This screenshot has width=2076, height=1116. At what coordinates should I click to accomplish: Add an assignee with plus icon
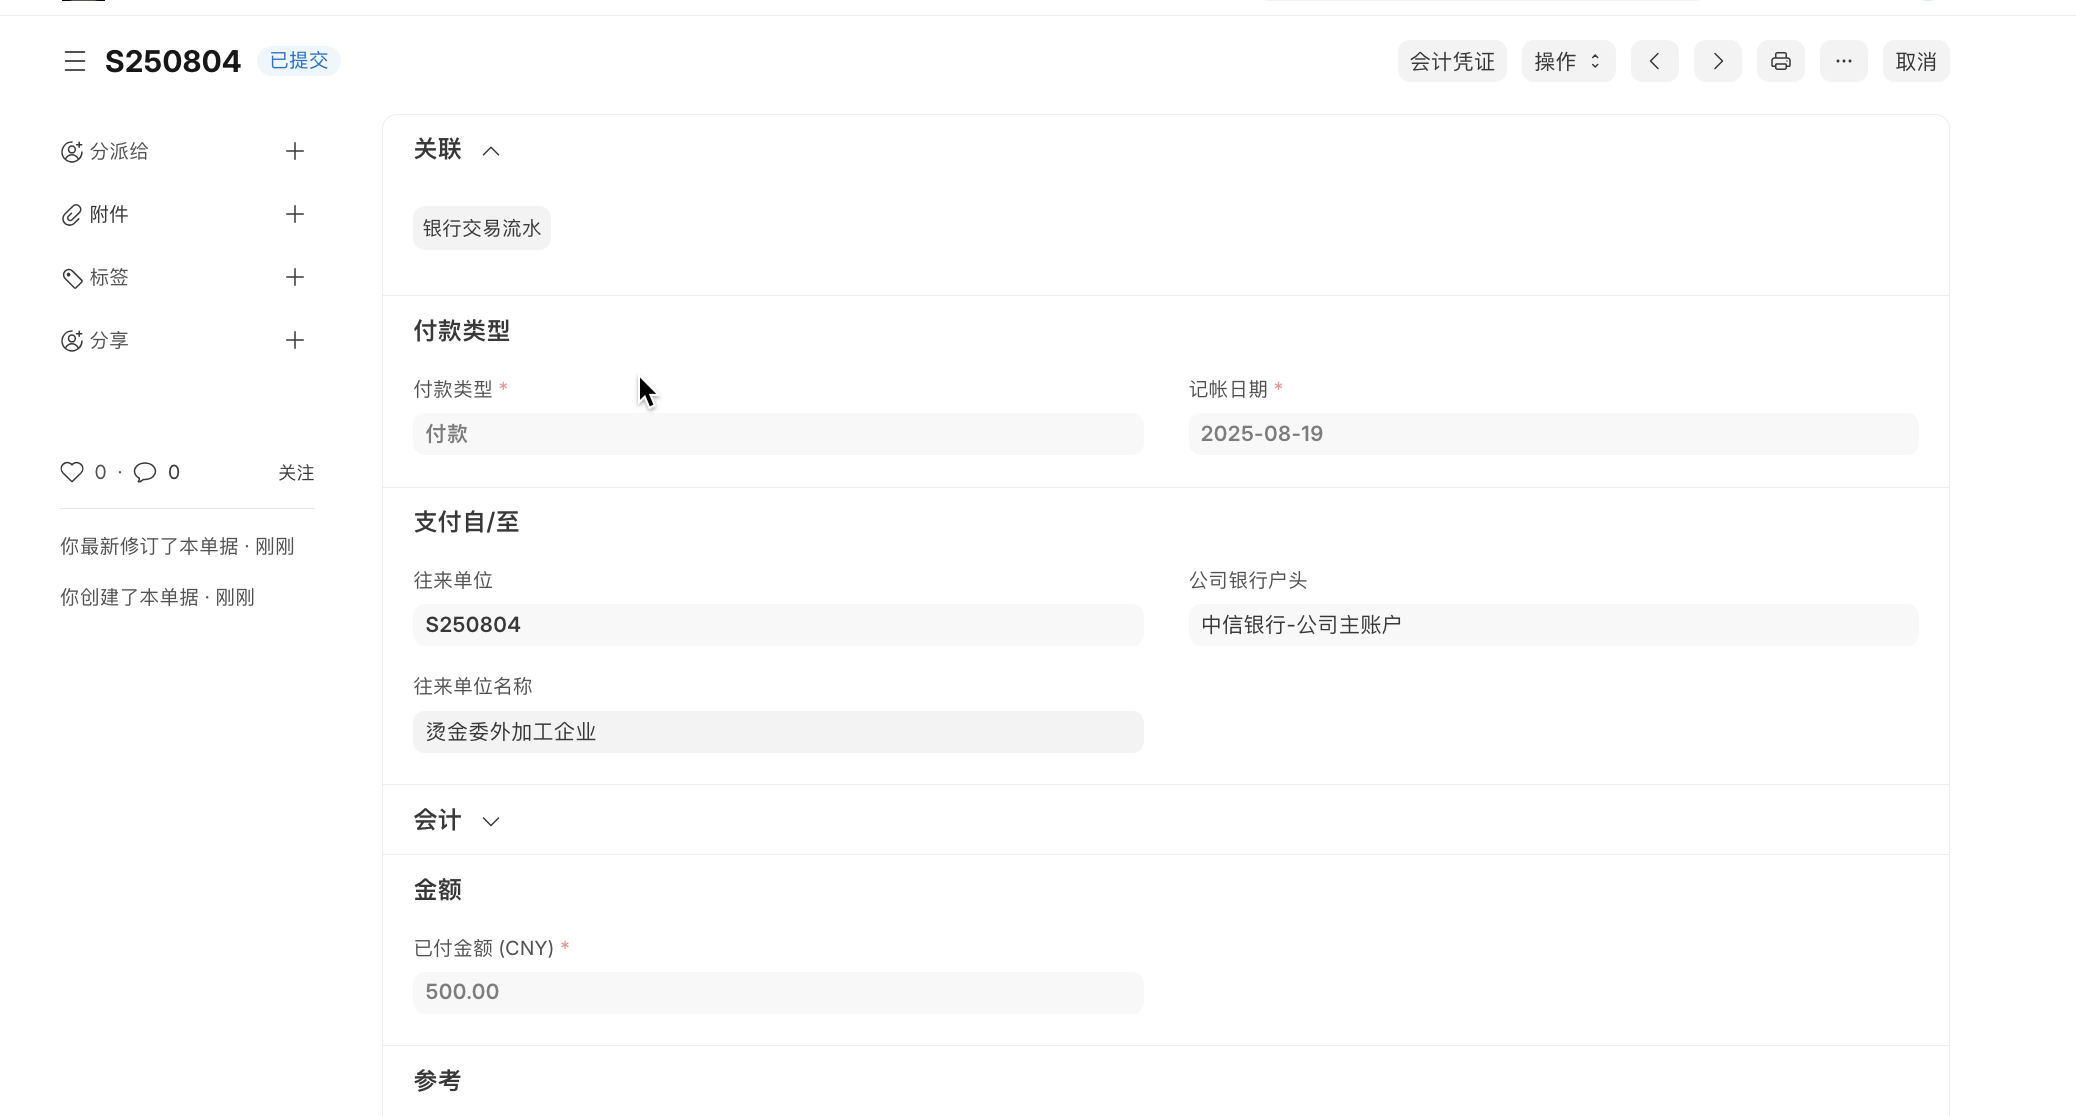click(x=294, y=151)
